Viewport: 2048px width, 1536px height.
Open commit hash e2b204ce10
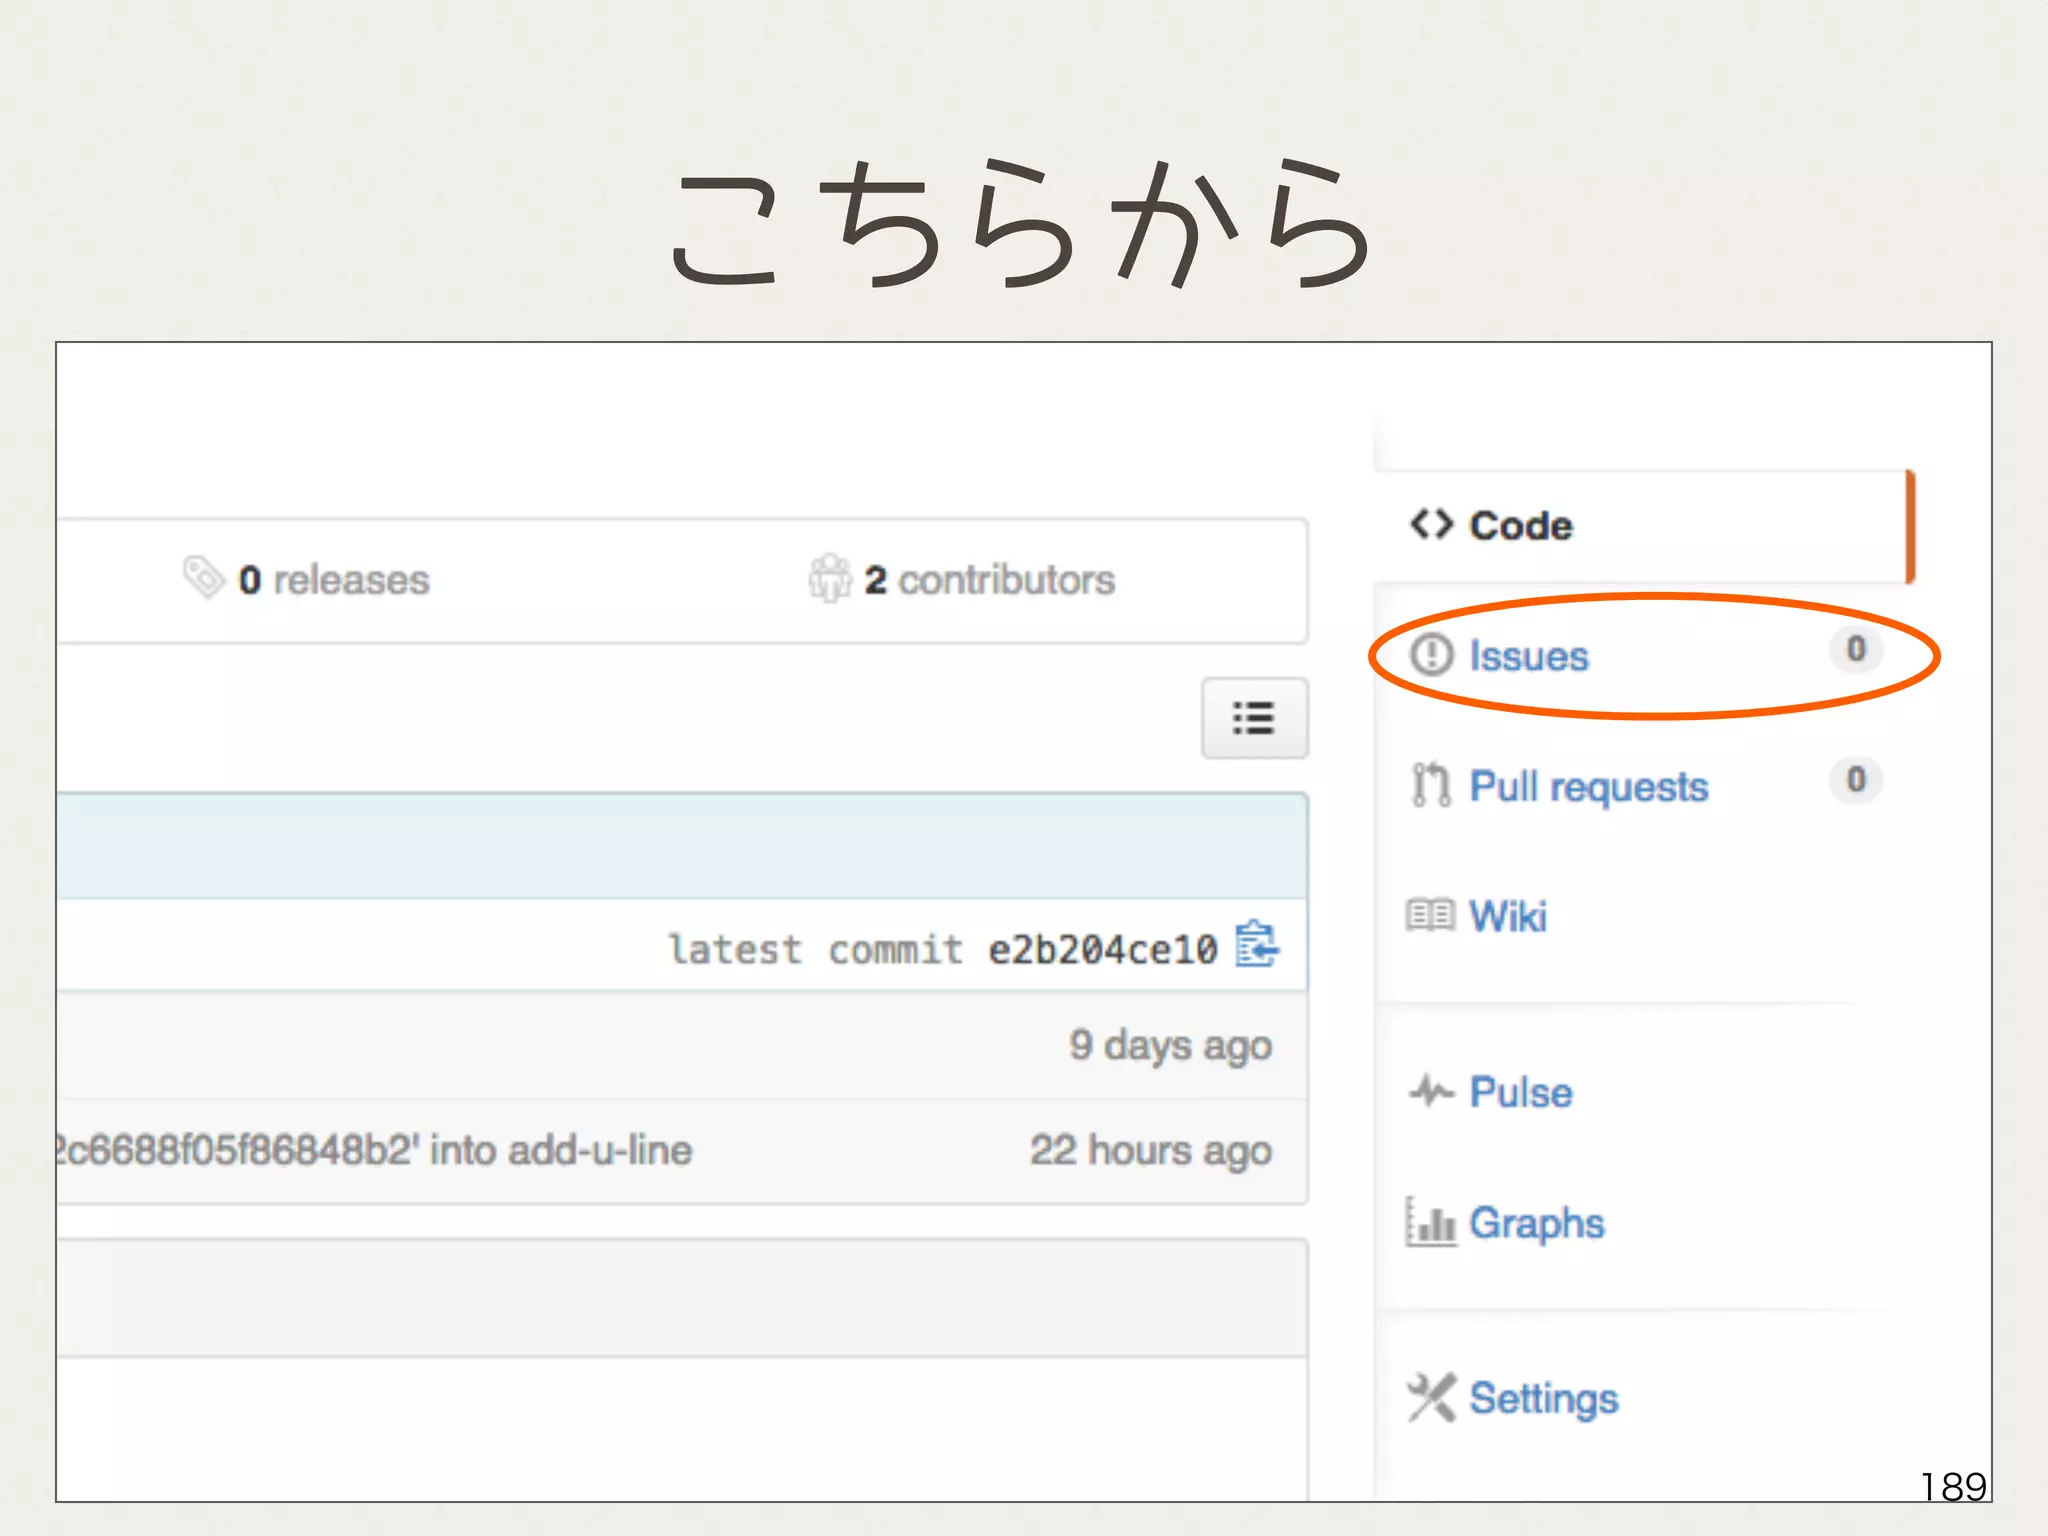tap(1102, 949)
